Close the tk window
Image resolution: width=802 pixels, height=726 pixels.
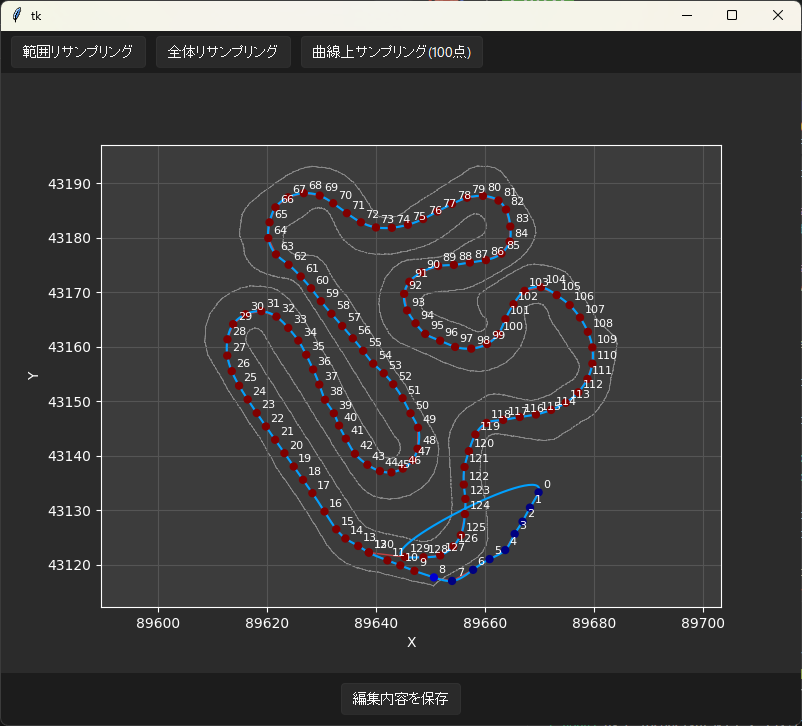click(x=777, y=15)
